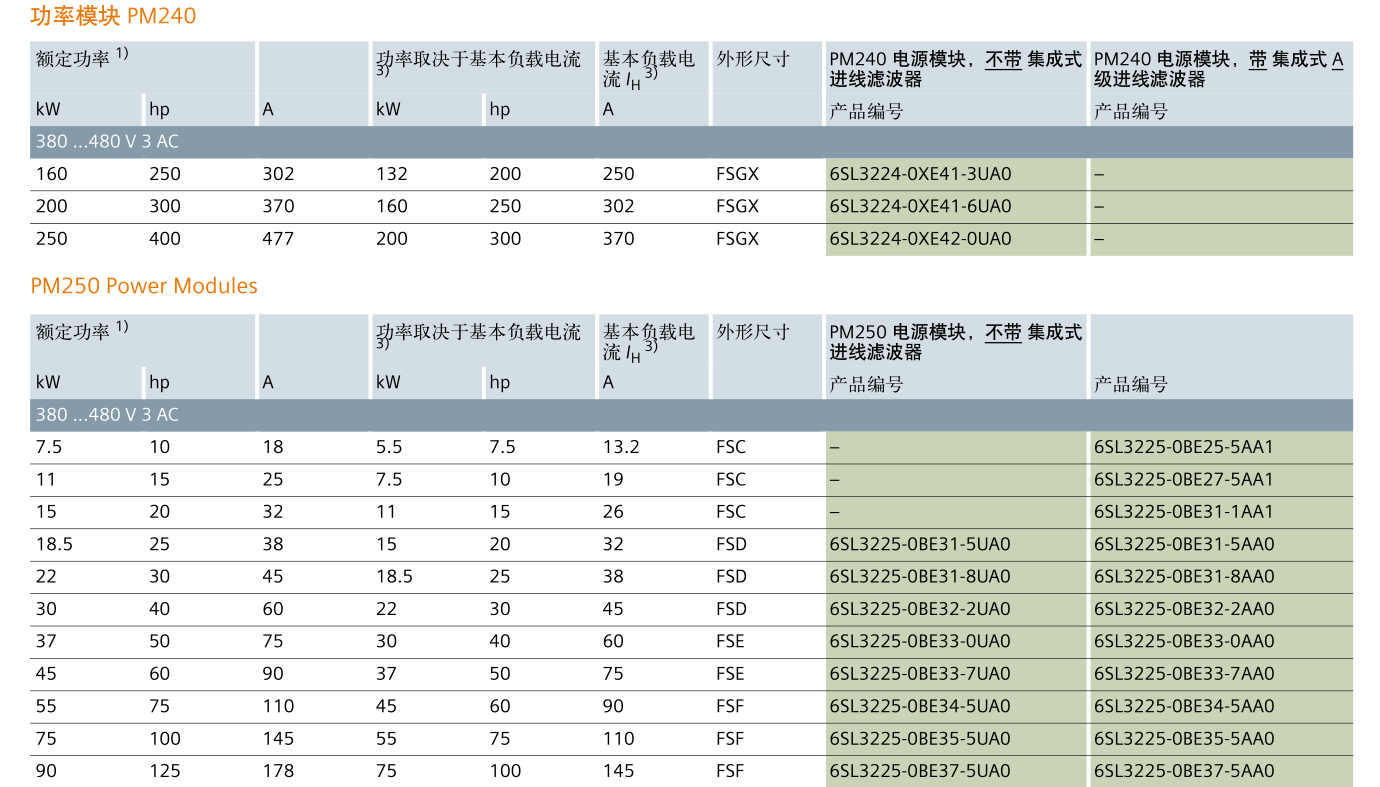Click FSF in the 6SL3225-0BE37-5UA0 row
Screen dimensions: 1380x787
tap(730, 771)
